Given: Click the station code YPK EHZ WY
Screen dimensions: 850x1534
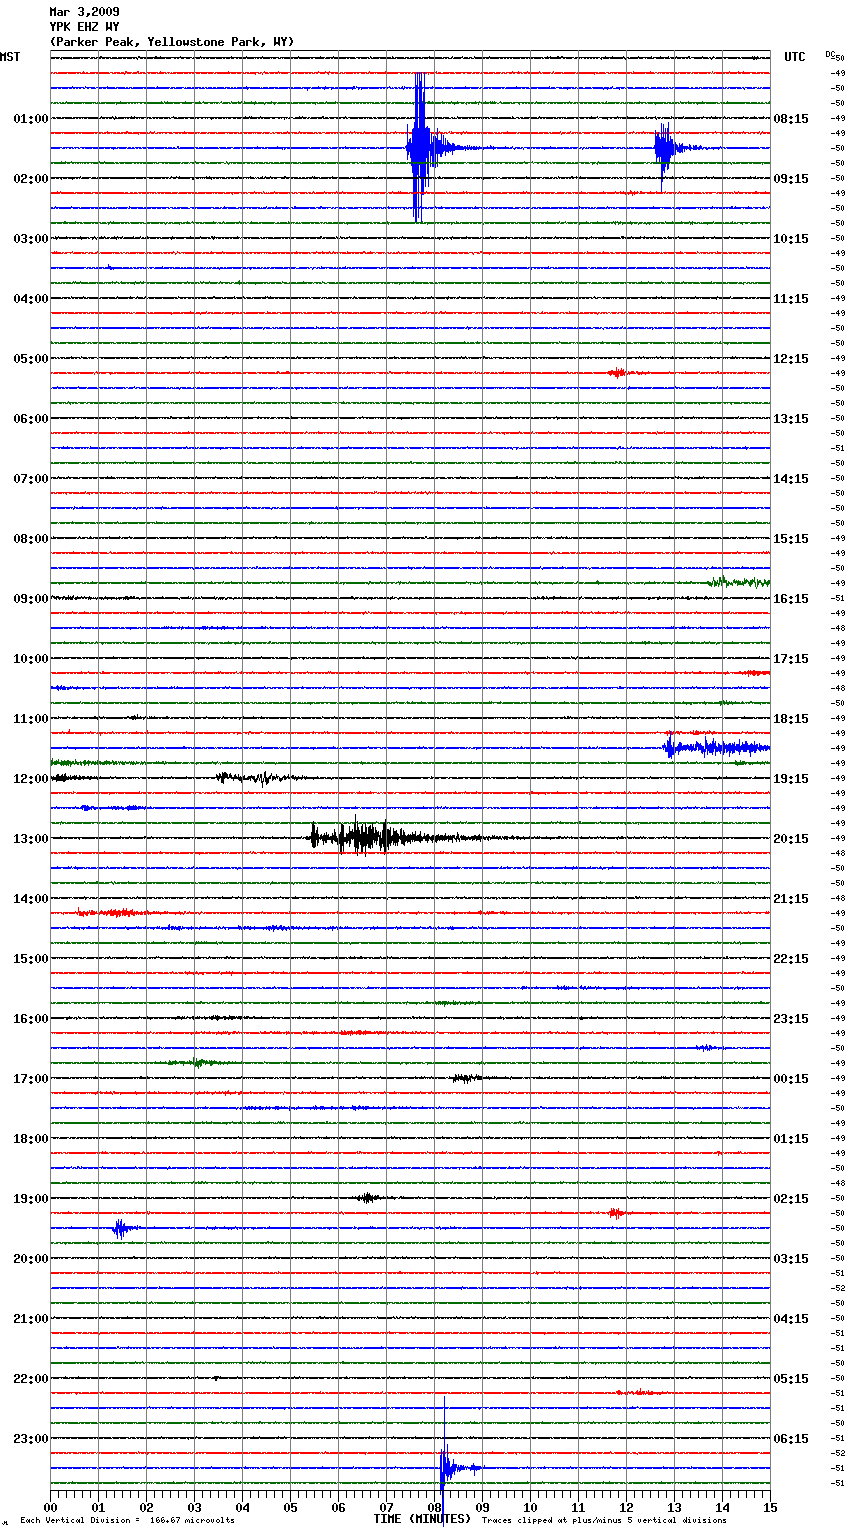Looking at the screenshot, I should 84,27.
